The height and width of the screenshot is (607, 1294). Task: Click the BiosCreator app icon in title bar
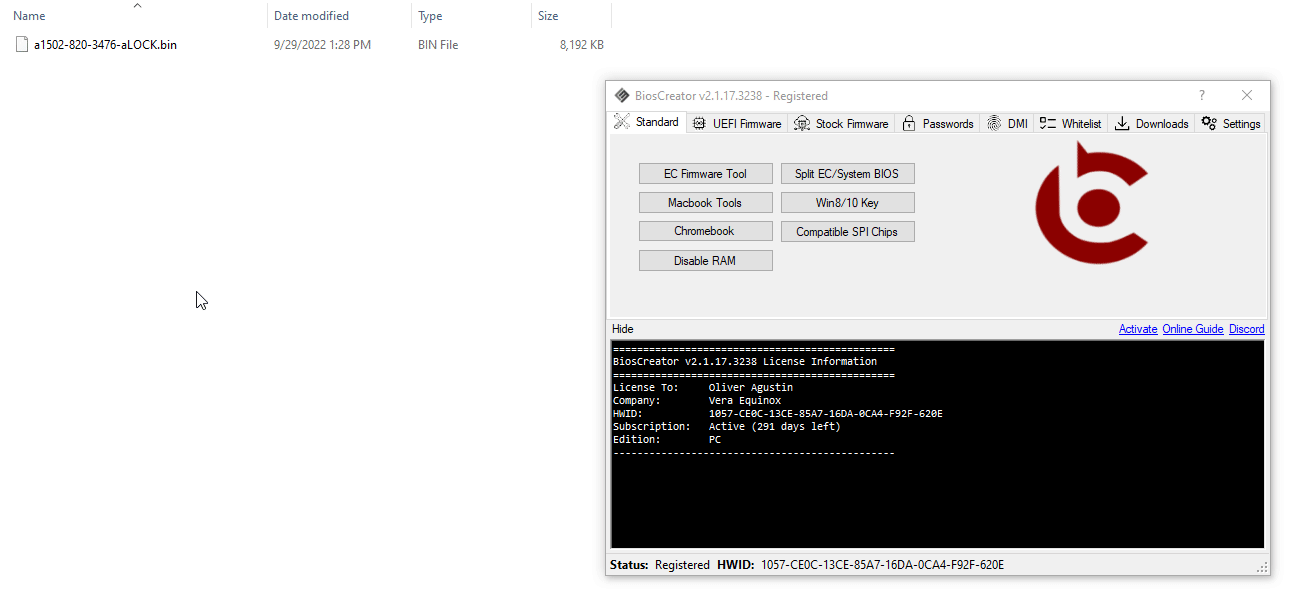(622, 96)
